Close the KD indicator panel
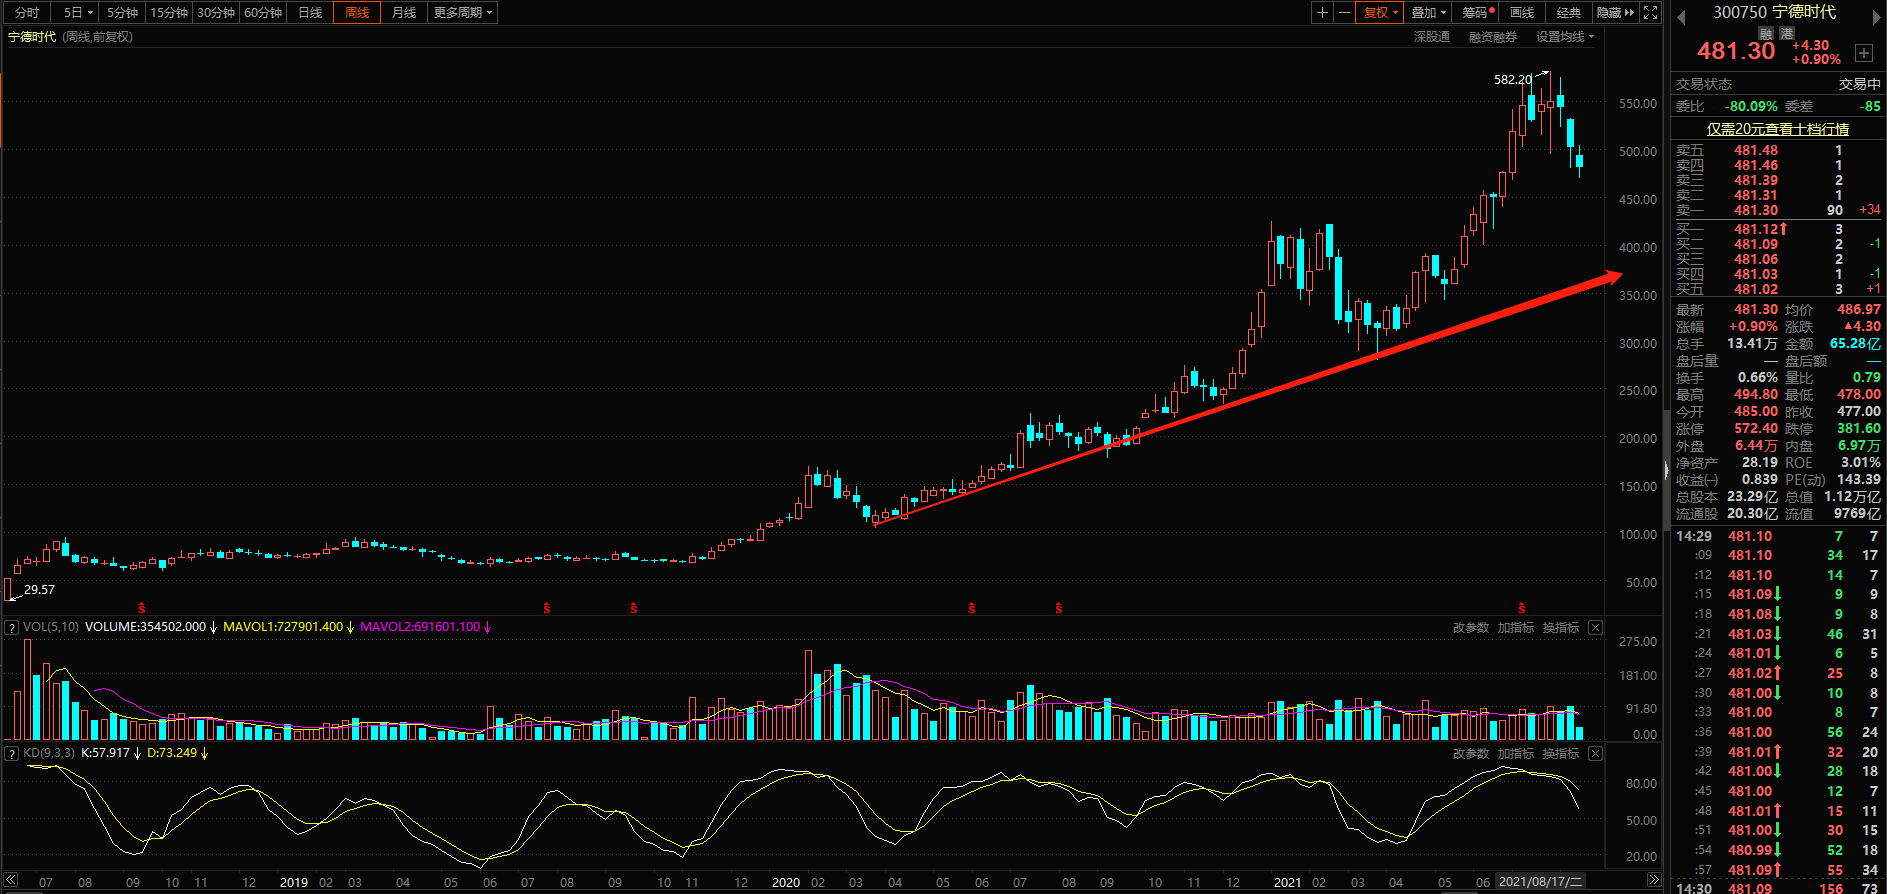This screenshot has width=1887, height=894. point(1595,754)
